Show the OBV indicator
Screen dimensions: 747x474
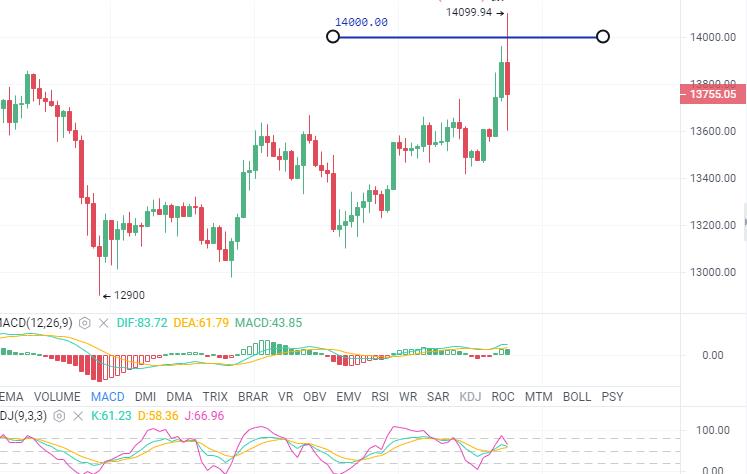click(x=314, y=397)
